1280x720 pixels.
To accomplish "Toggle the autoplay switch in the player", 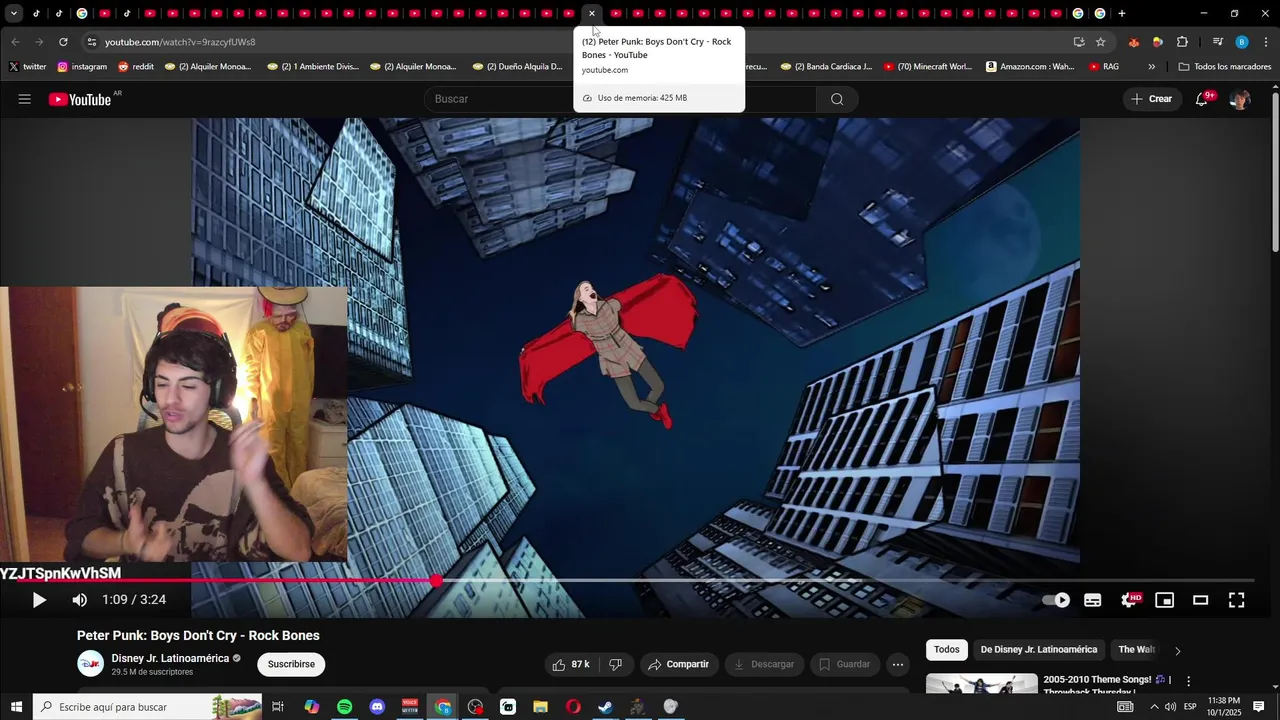I will pyautogui.click(x=1056, y=600).
